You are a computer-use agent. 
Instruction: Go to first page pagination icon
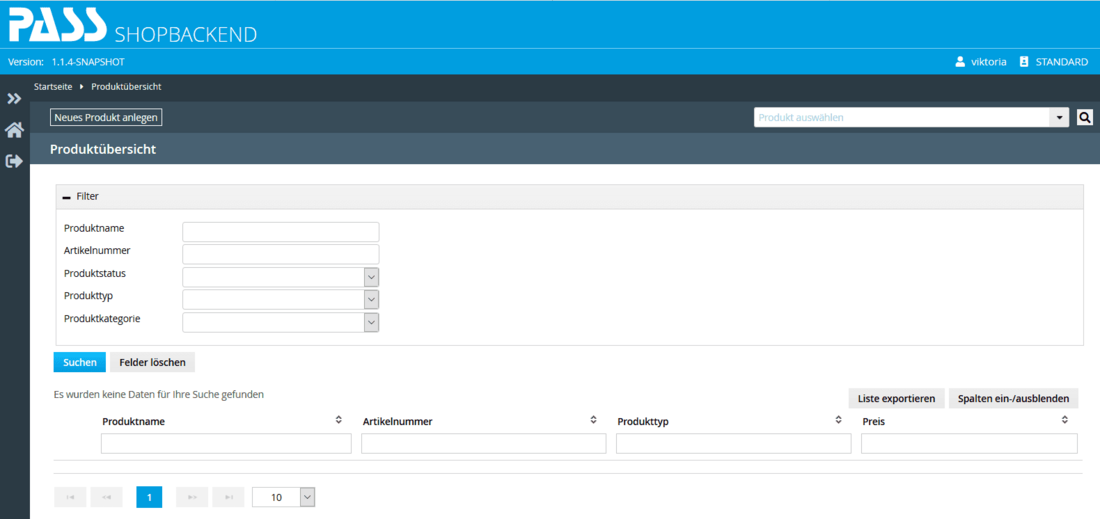coord(70,497)
